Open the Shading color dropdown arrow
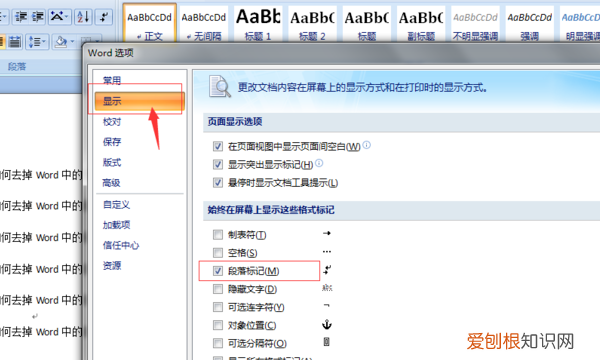Viewport: 600px width, 360px height. click(x=72, y=41)
